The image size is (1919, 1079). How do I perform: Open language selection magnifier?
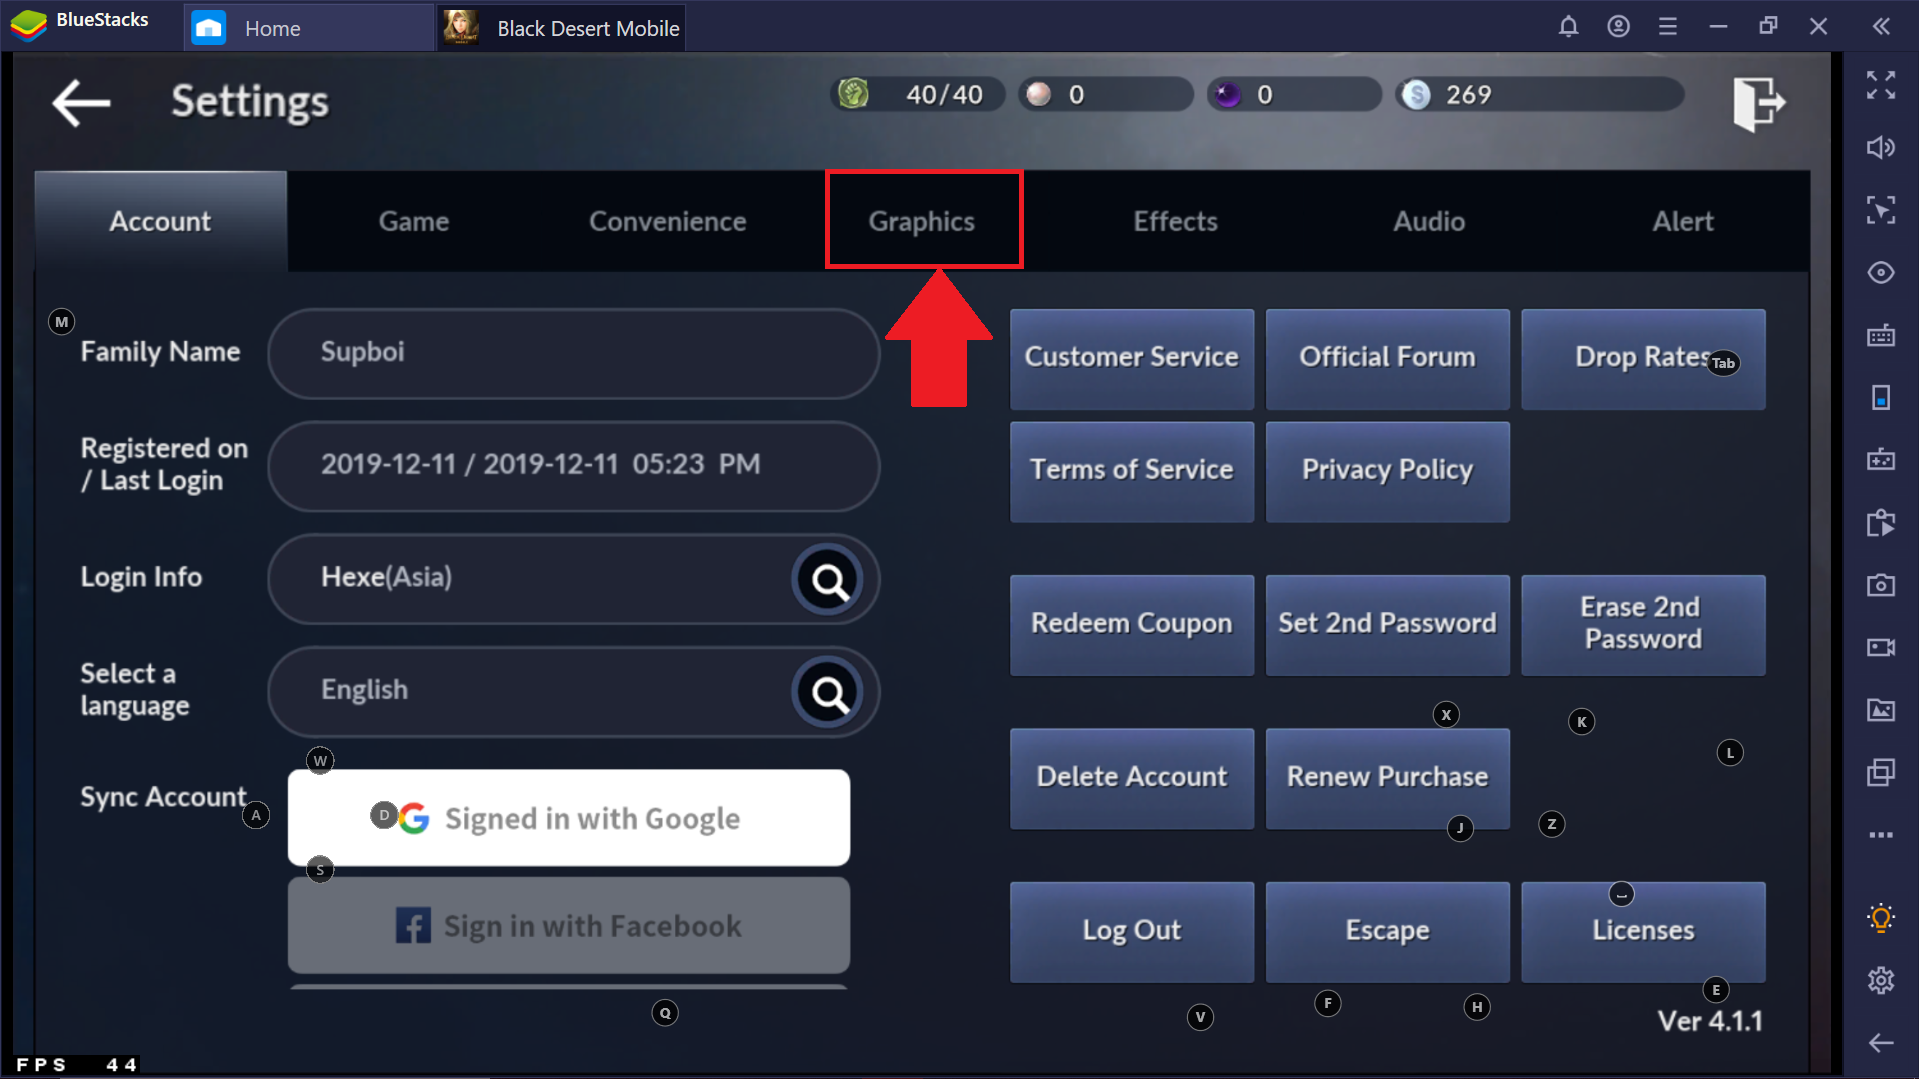[x=829, y=692]
